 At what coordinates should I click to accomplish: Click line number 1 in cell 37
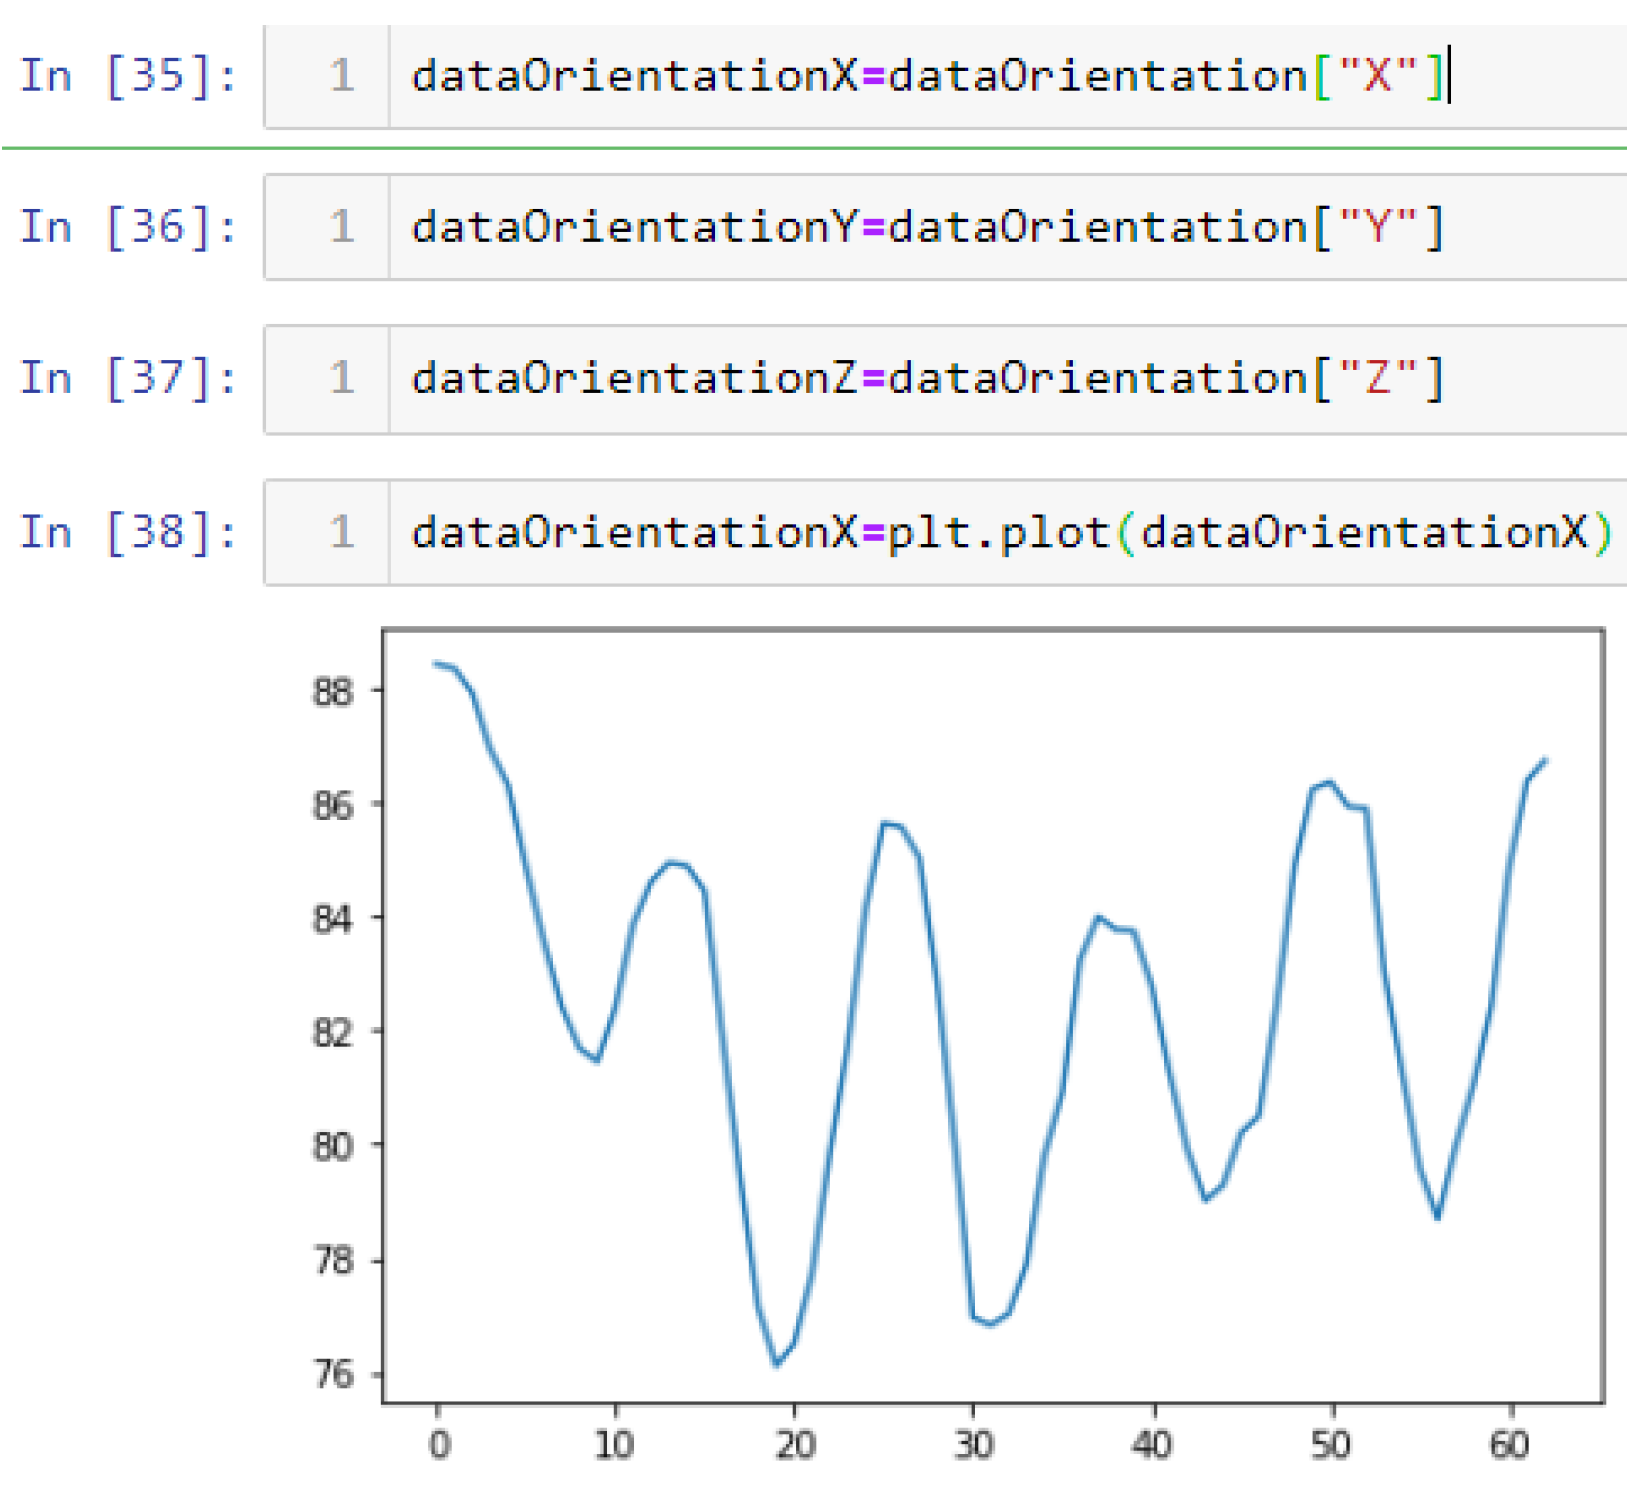(342, 379)
